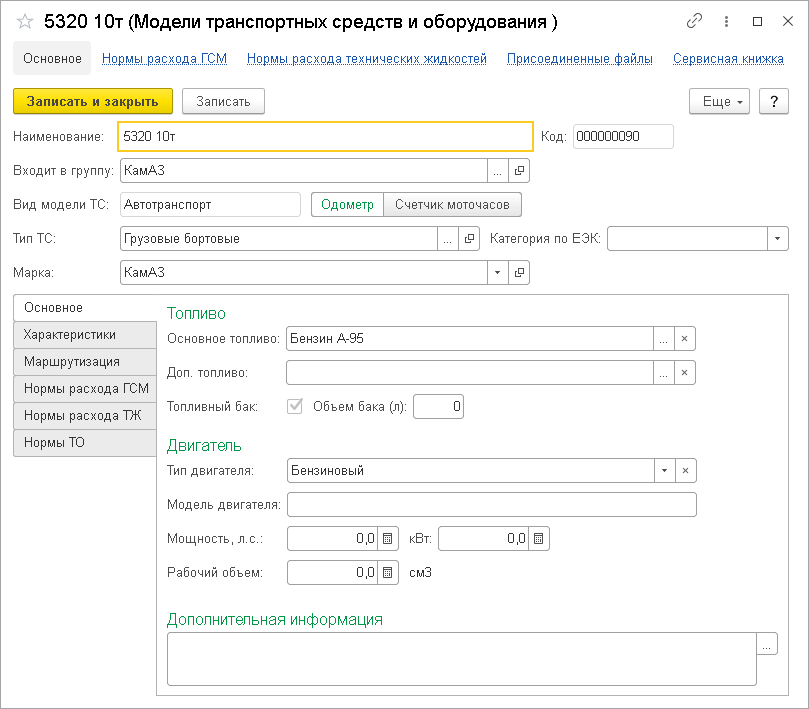Open group selection for Входит в группу
Screen dimensions: 809x709
pos(497,171)
